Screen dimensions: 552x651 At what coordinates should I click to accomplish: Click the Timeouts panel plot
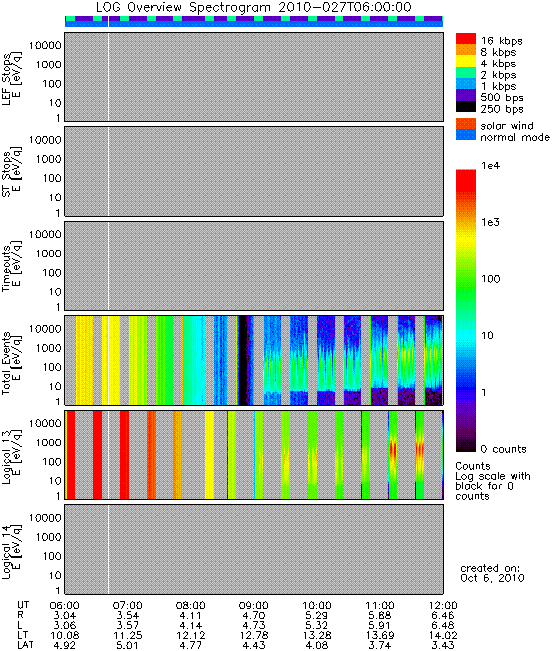pyautogui.click(x=254, y=266)
